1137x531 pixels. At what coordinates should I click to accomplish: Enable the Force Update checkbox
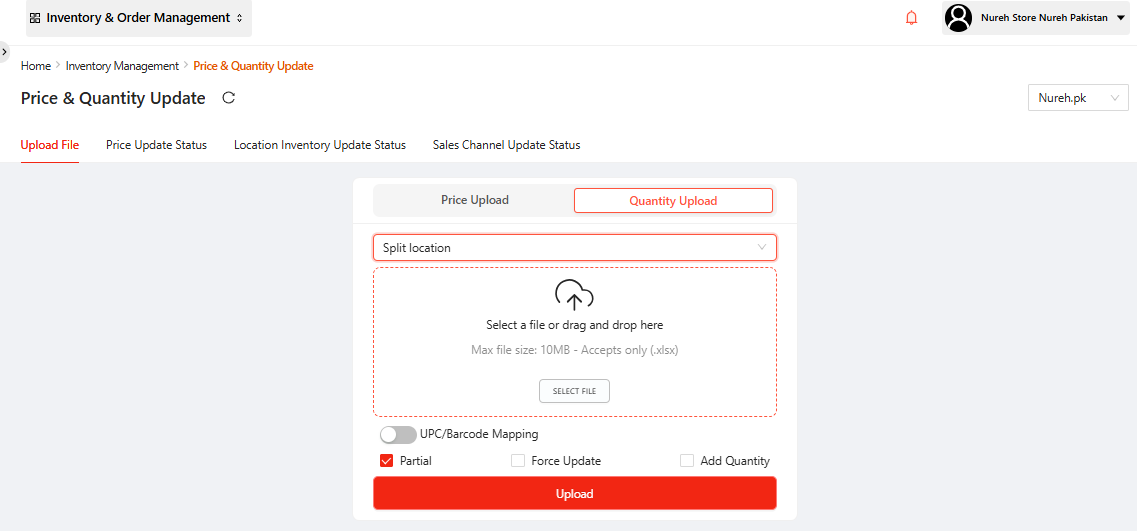click(518, 461)
